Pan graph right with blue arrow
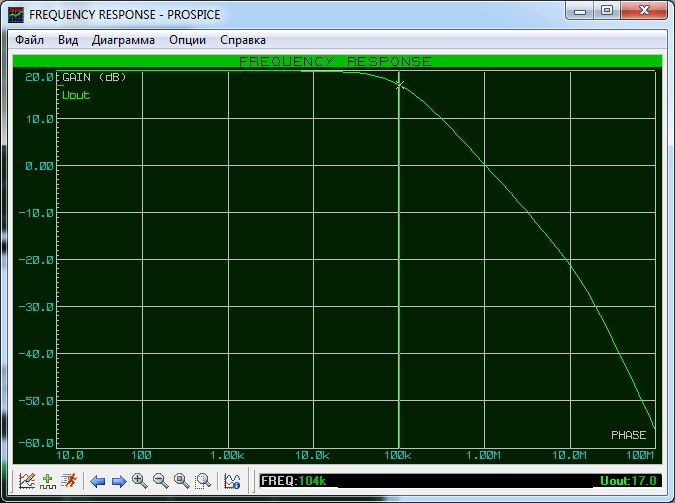 click(x=119, y=481)
